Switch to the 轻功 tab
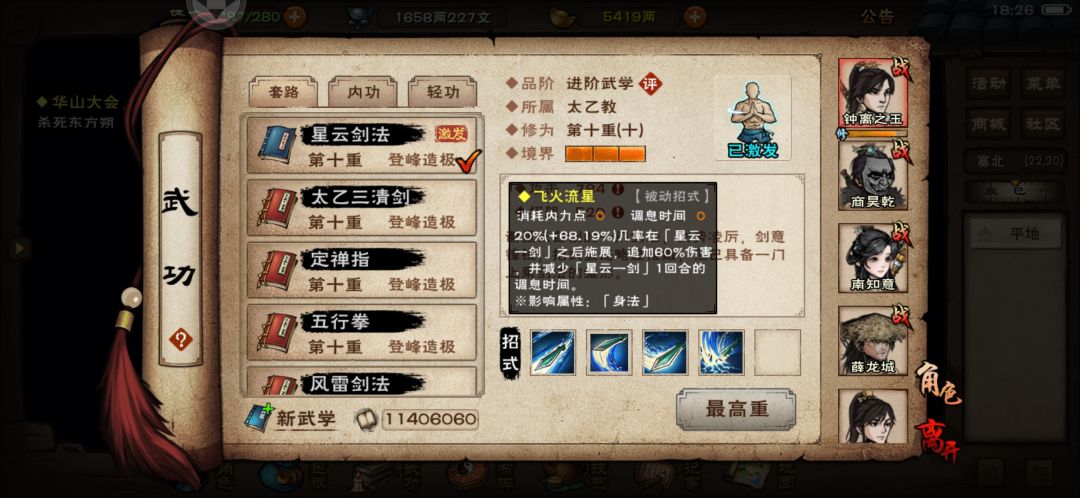Viewport: 1080px width, 498px height. point(442,92)
